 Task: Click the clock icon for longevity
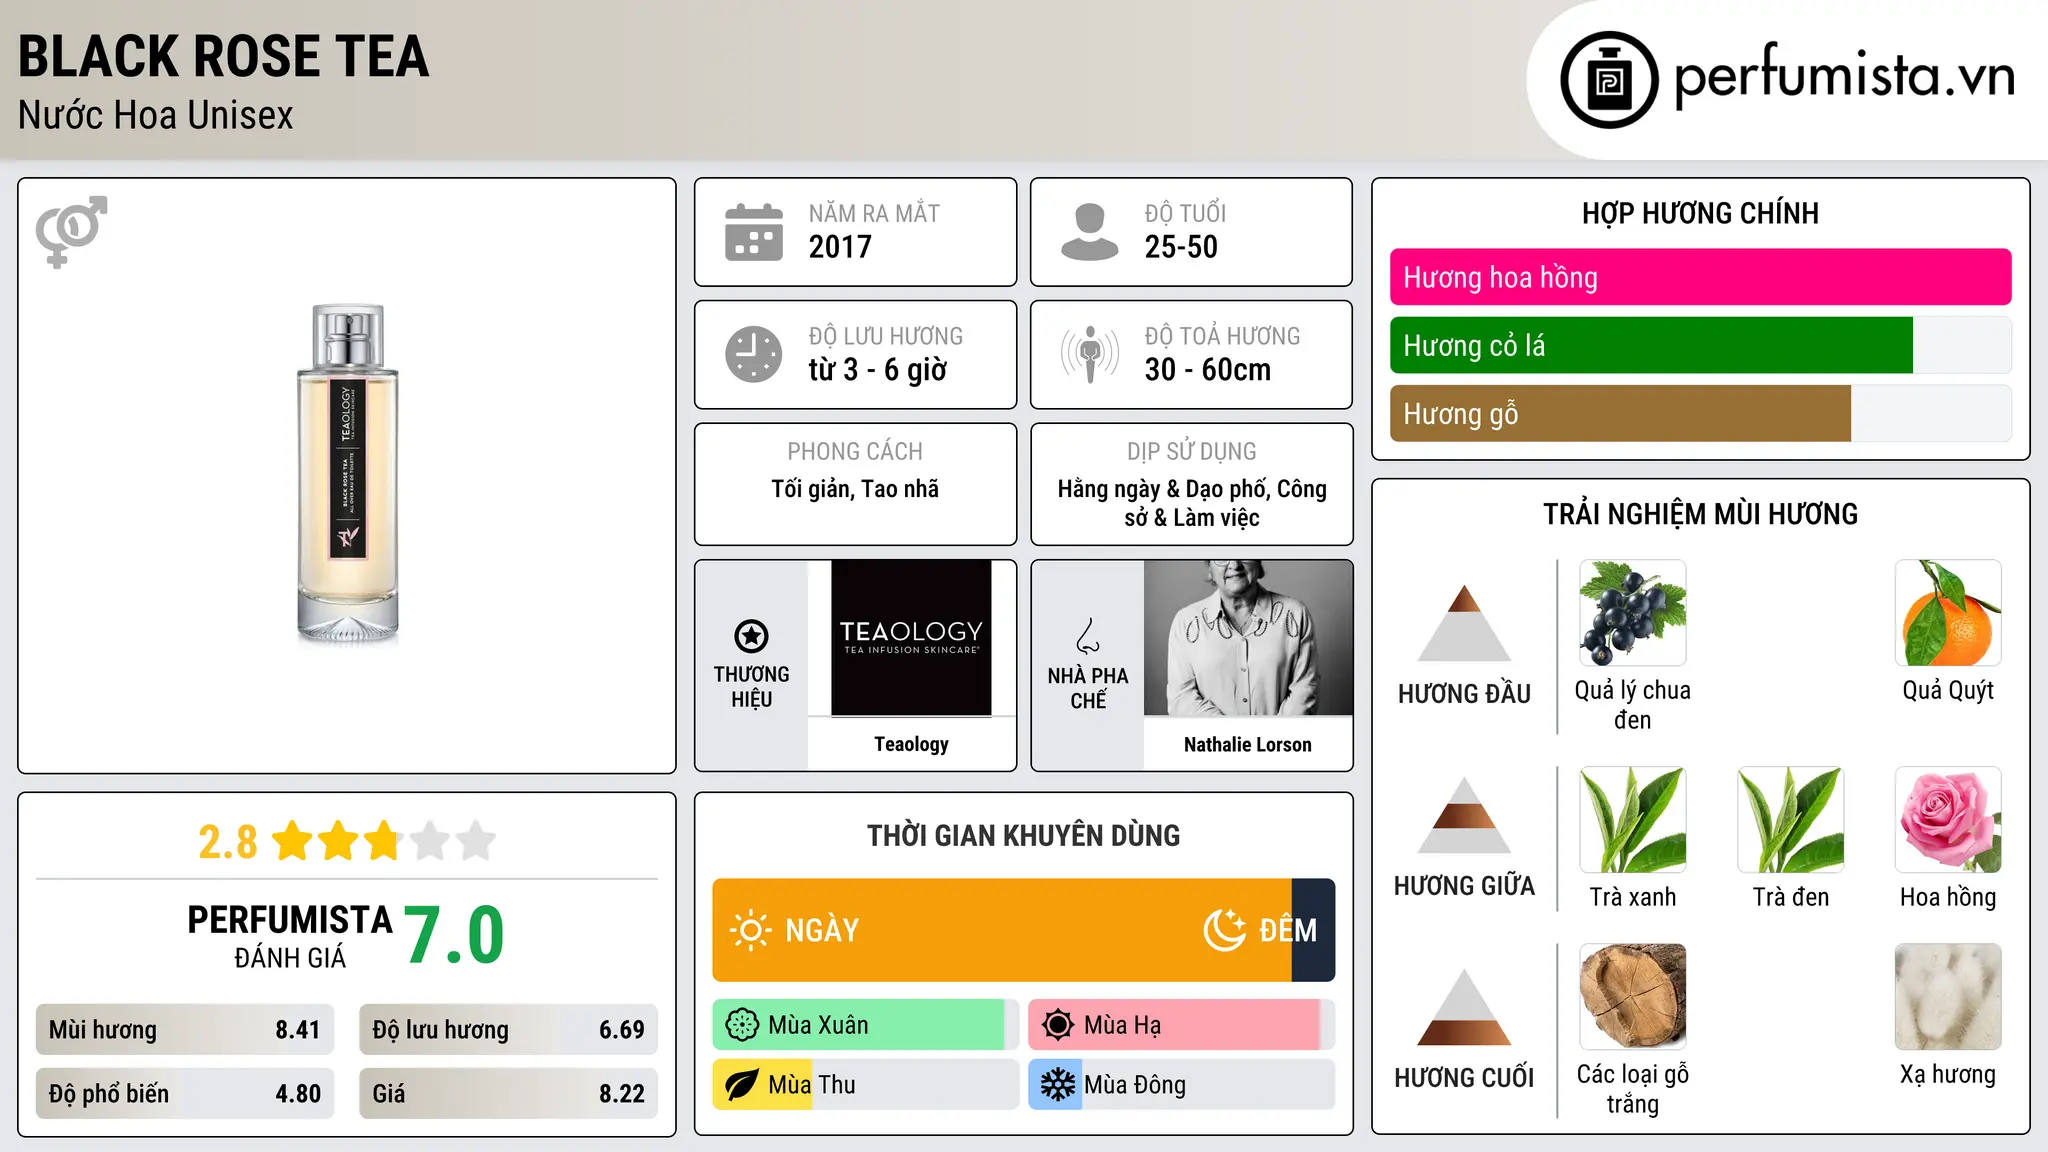[754, 354]
